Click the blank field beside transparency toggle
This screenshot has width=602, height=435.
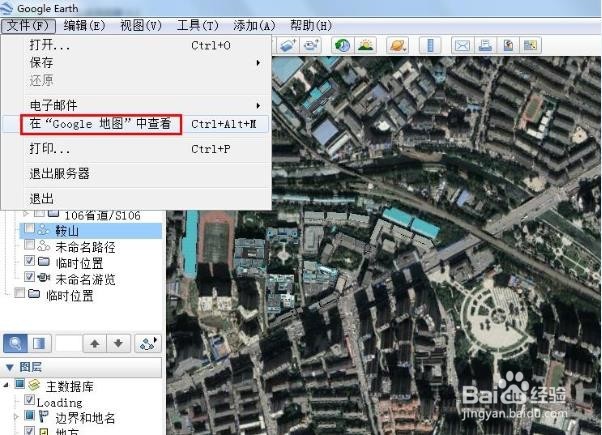(x=68, y=343)
